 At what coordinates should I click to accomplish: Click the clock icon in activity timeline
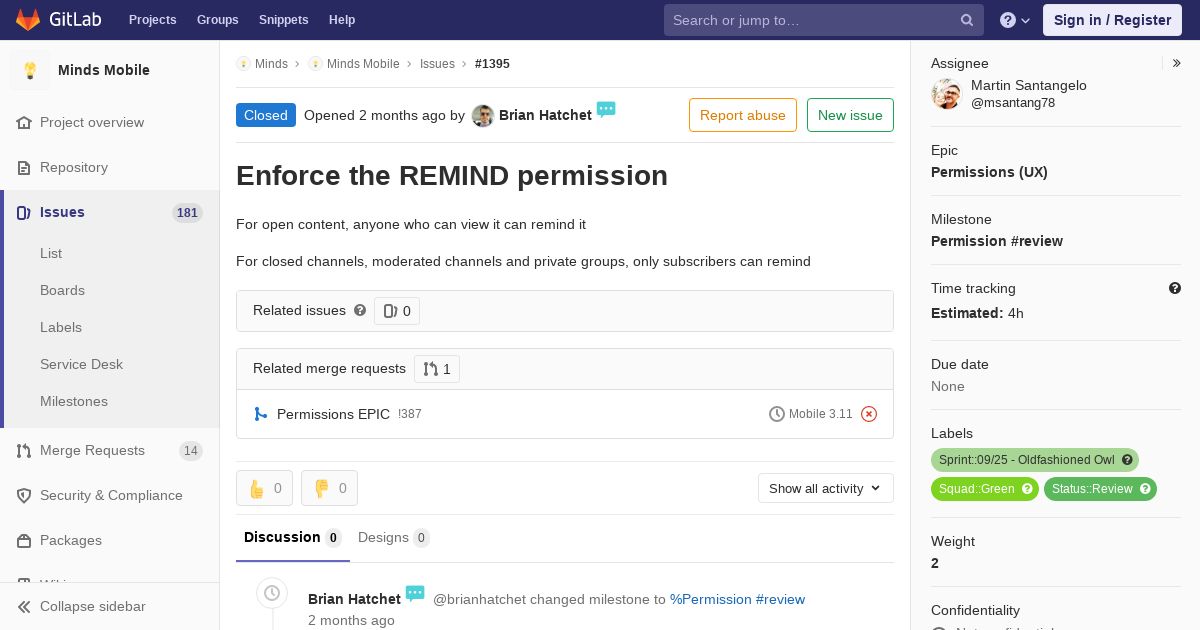coord(272,594)
